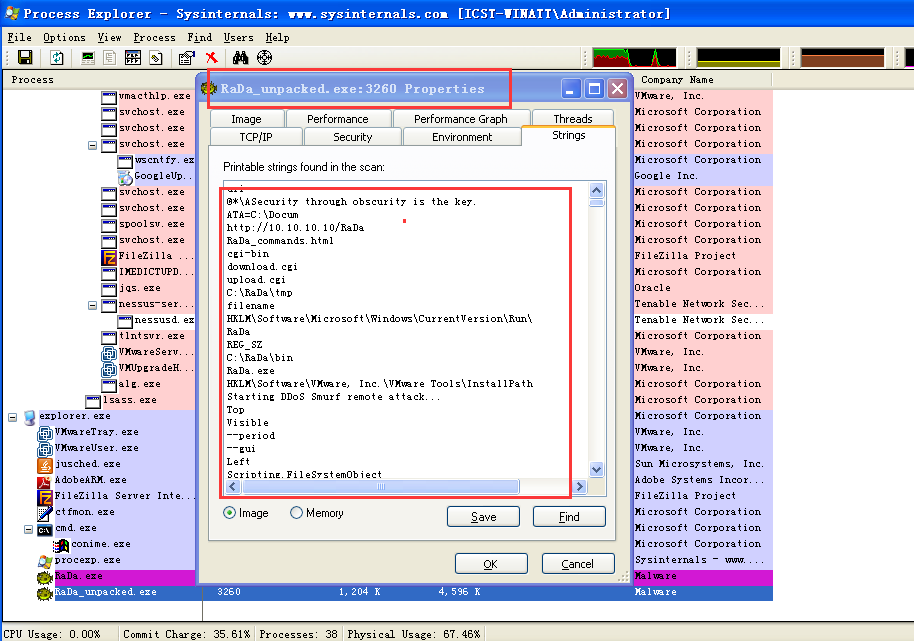This screenshot has height=641, width=914.
Task: Open the System Information toolbar icon
Action: coord(88,57)
